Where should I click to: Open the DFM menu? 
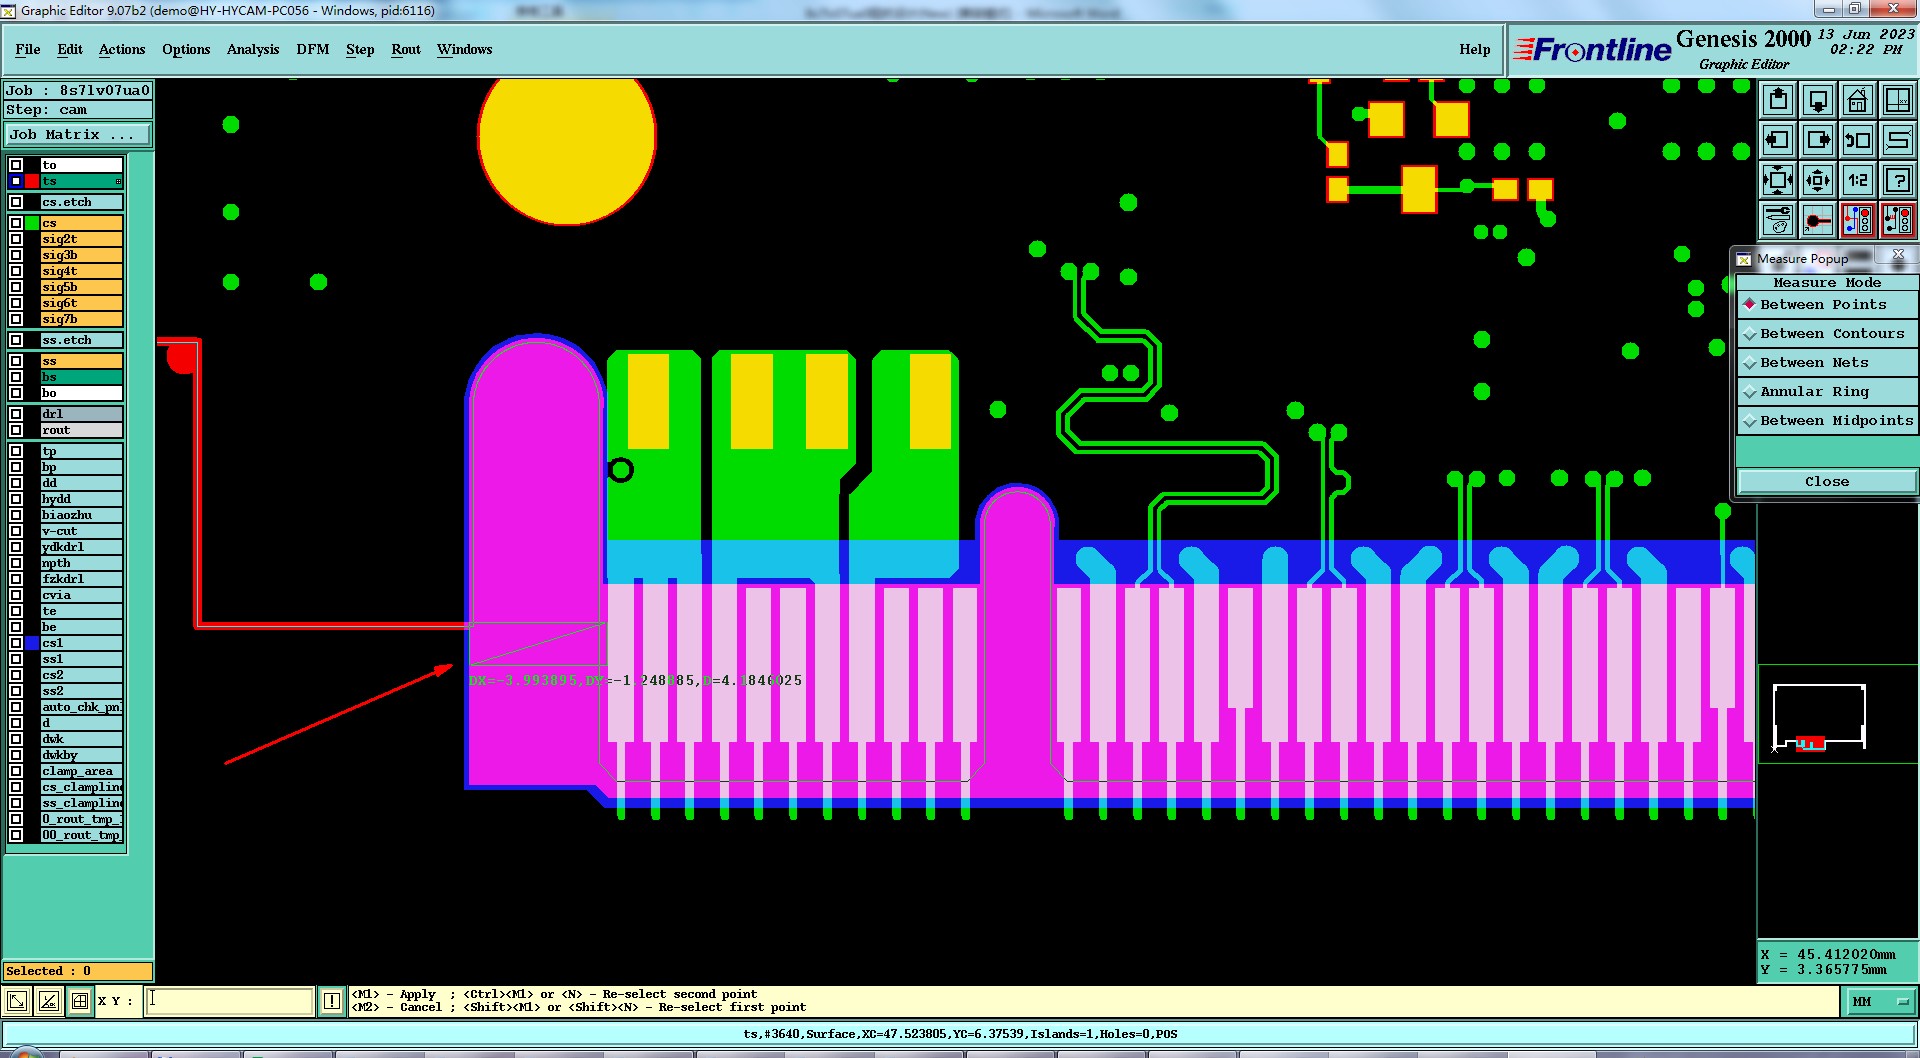[313, 49]
